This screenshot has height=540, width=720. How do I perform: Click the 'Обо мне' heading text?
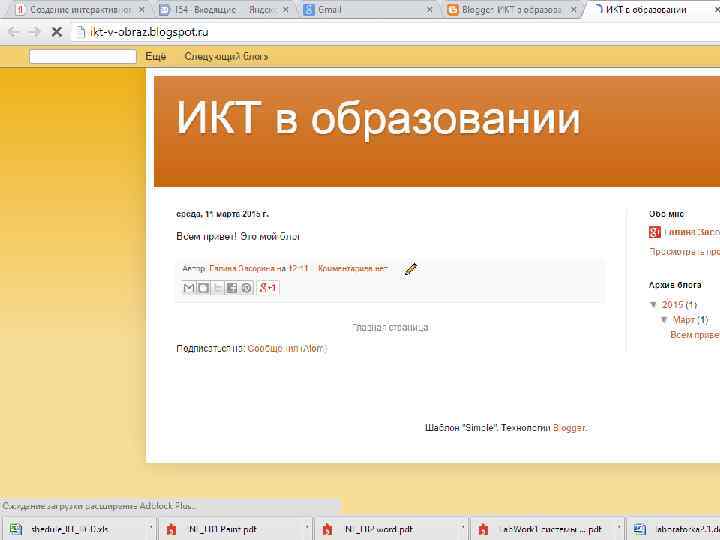(x=666, y=214)
